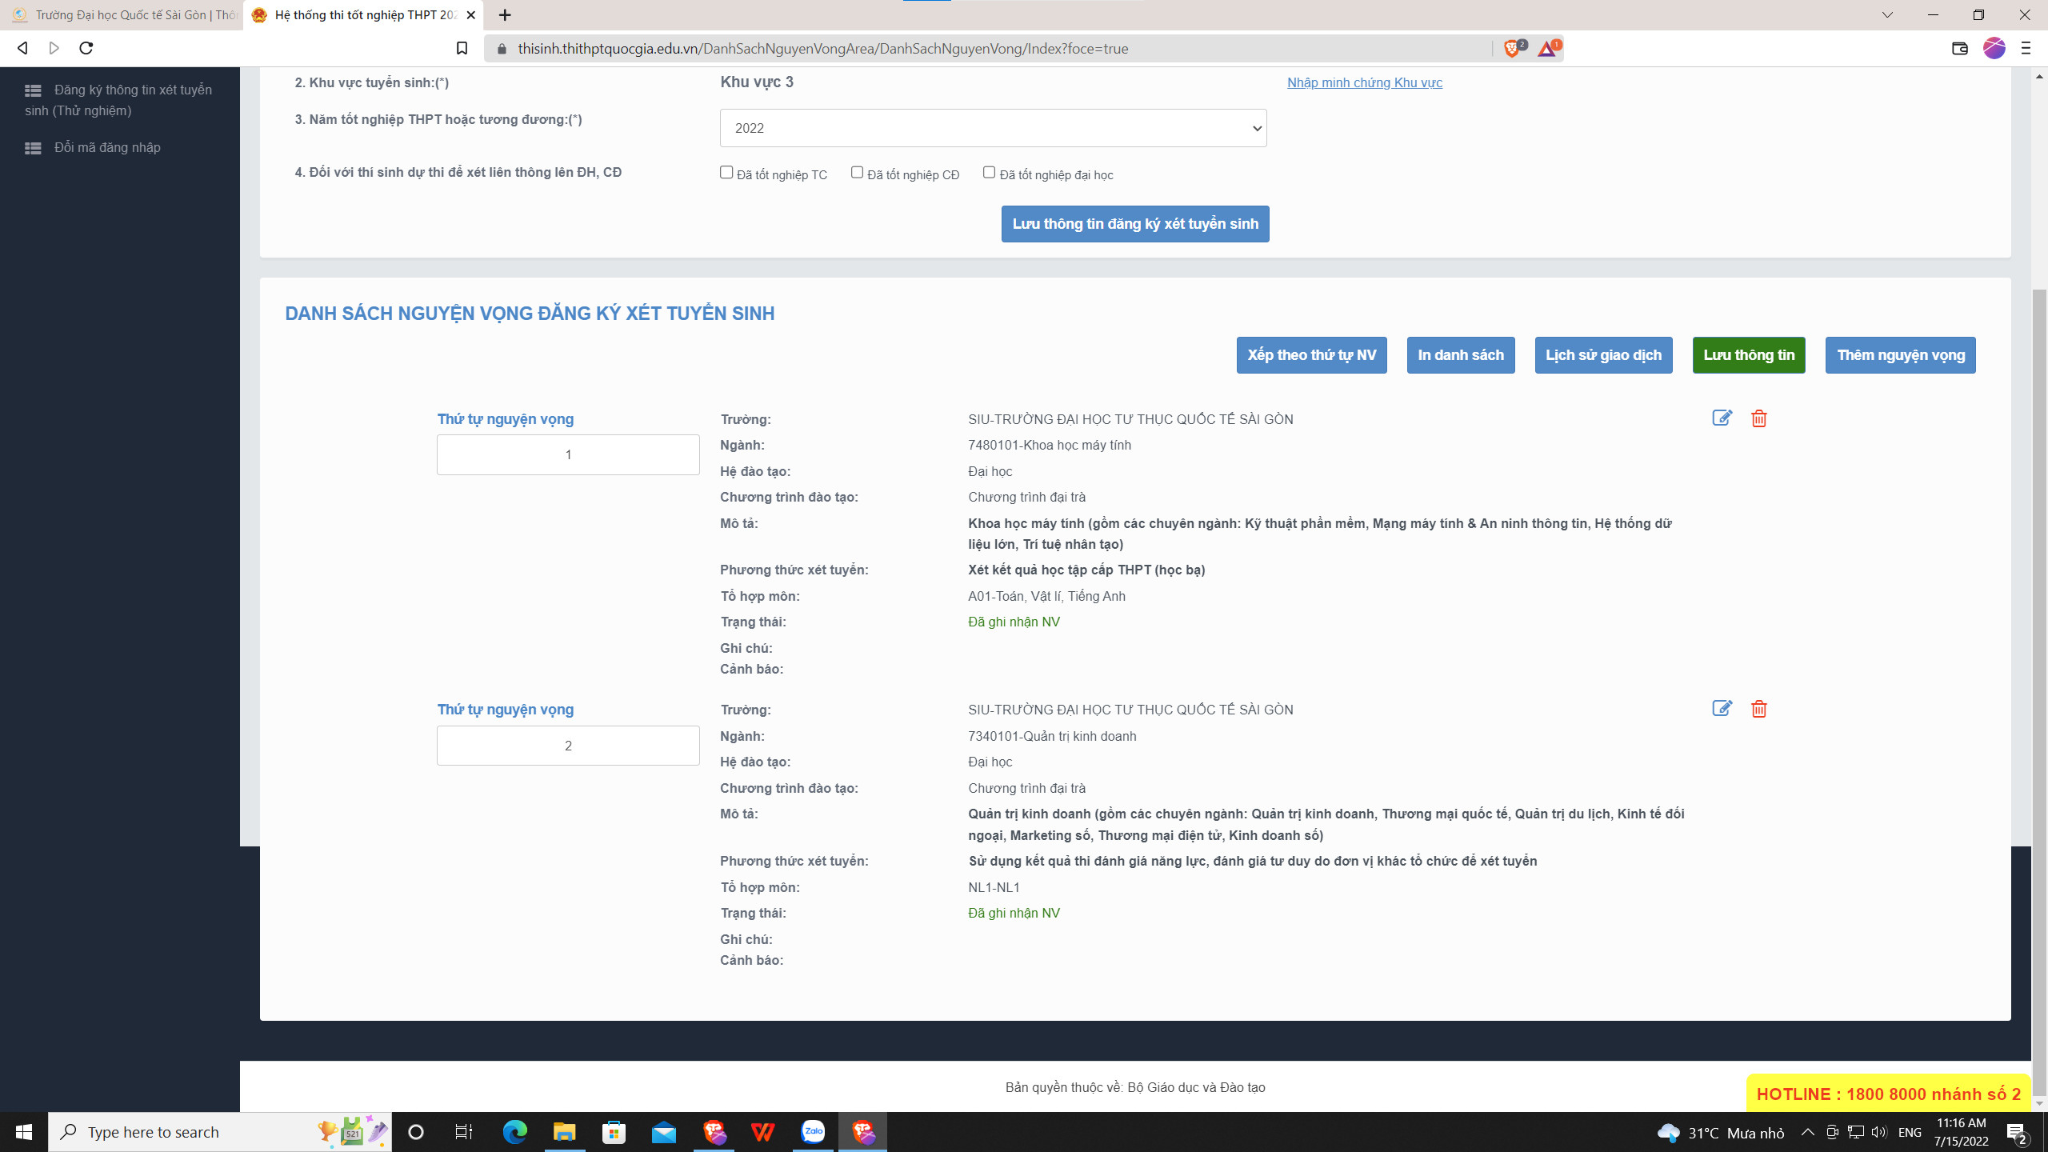
Task: Click Xếp theo thứ tự NV button
Action: [x=1311, y=355]
